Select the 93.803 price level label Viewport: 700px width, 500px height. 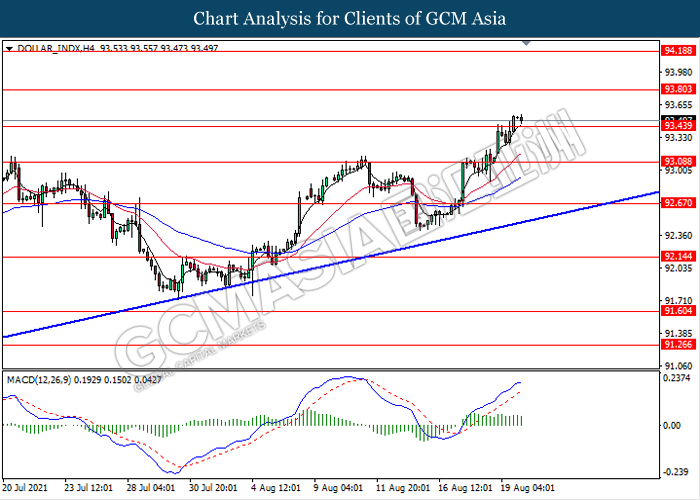point(678,89)
